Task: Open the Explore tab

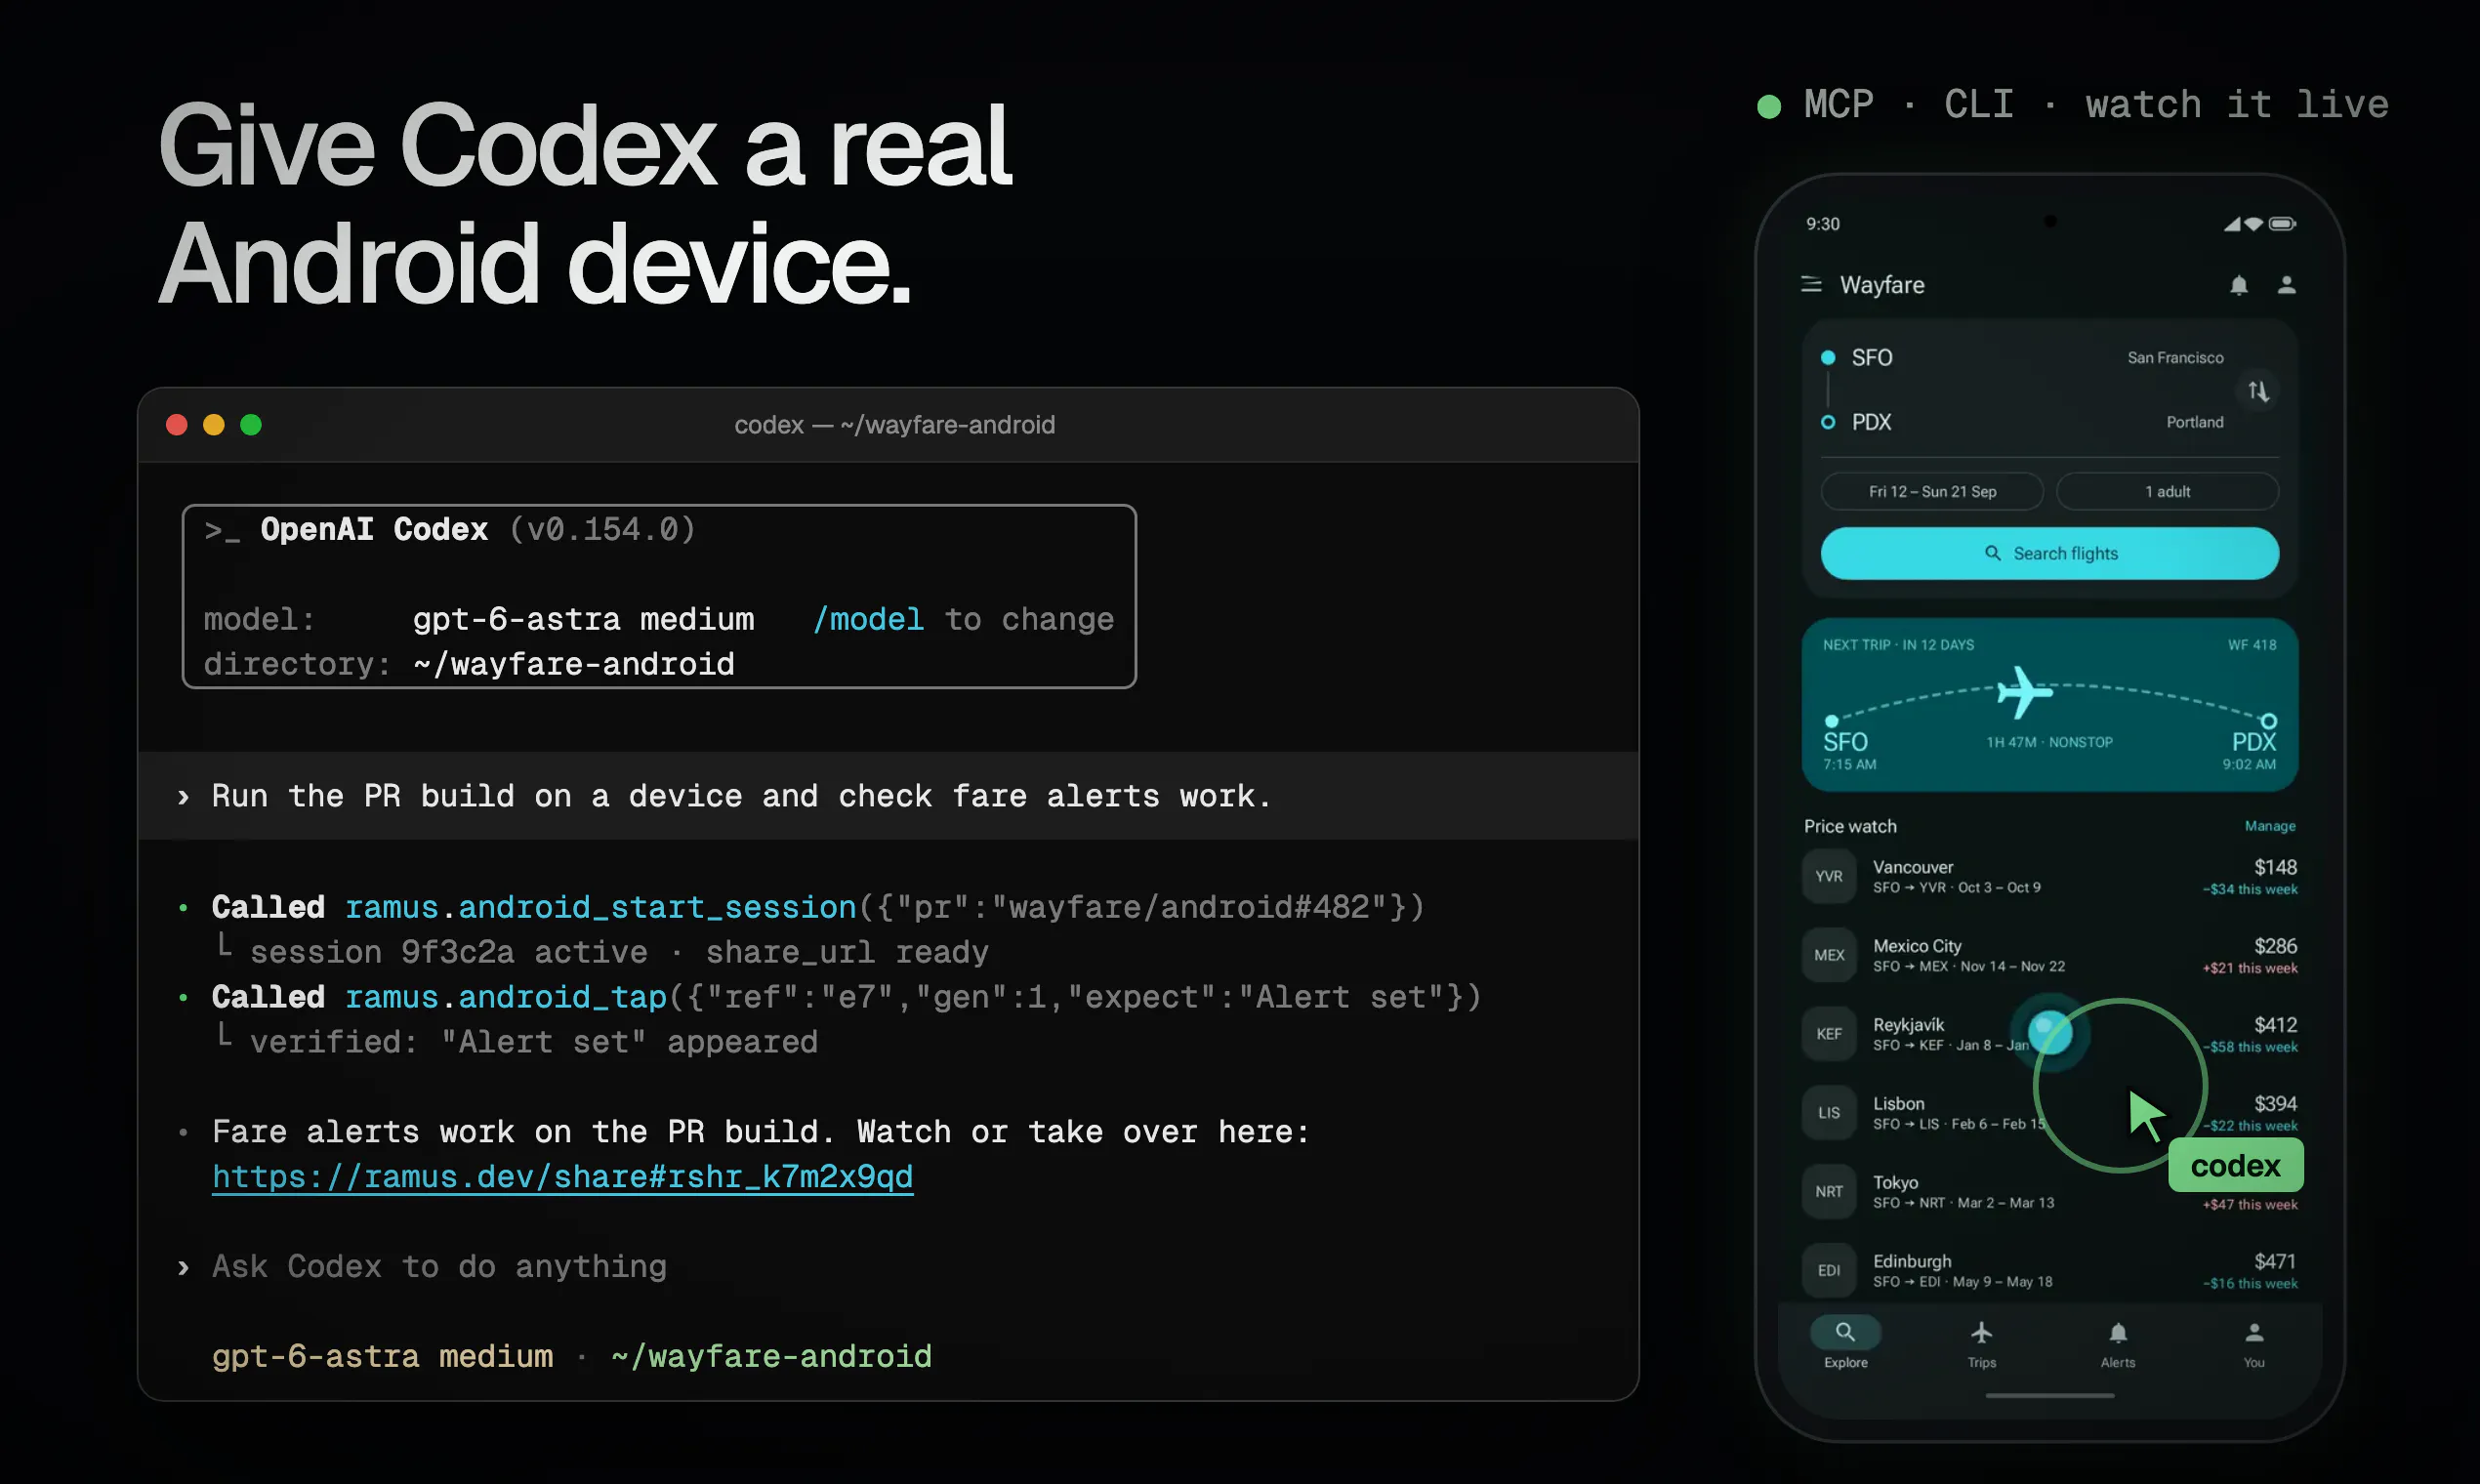Action: [1846, 1343]
